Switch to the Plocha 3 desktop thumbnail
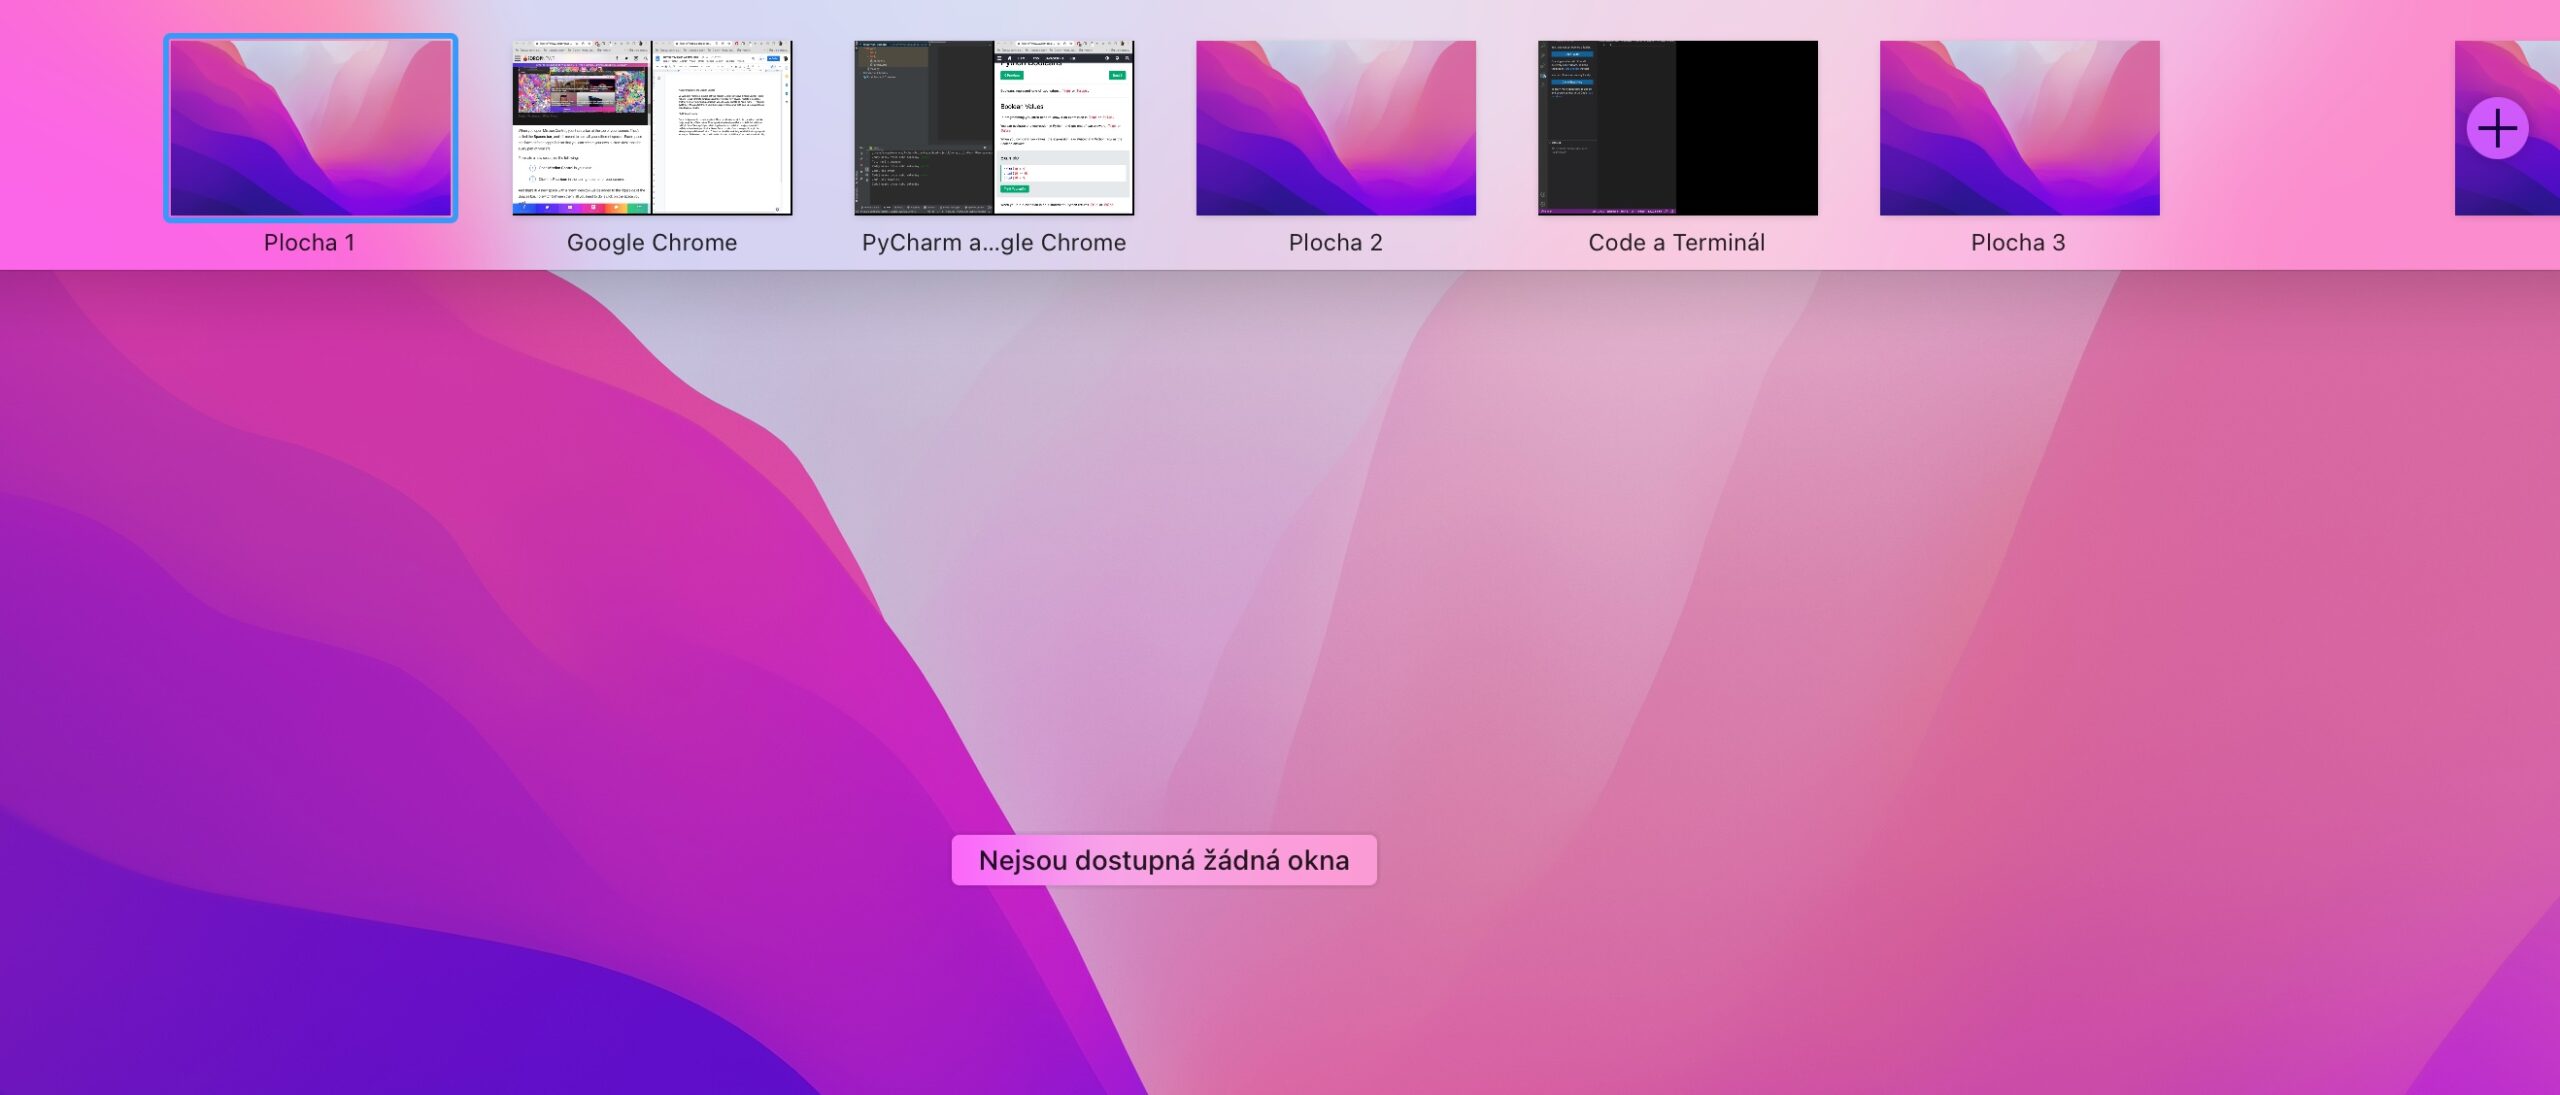The image size is (2560, 1095). 2019,128
